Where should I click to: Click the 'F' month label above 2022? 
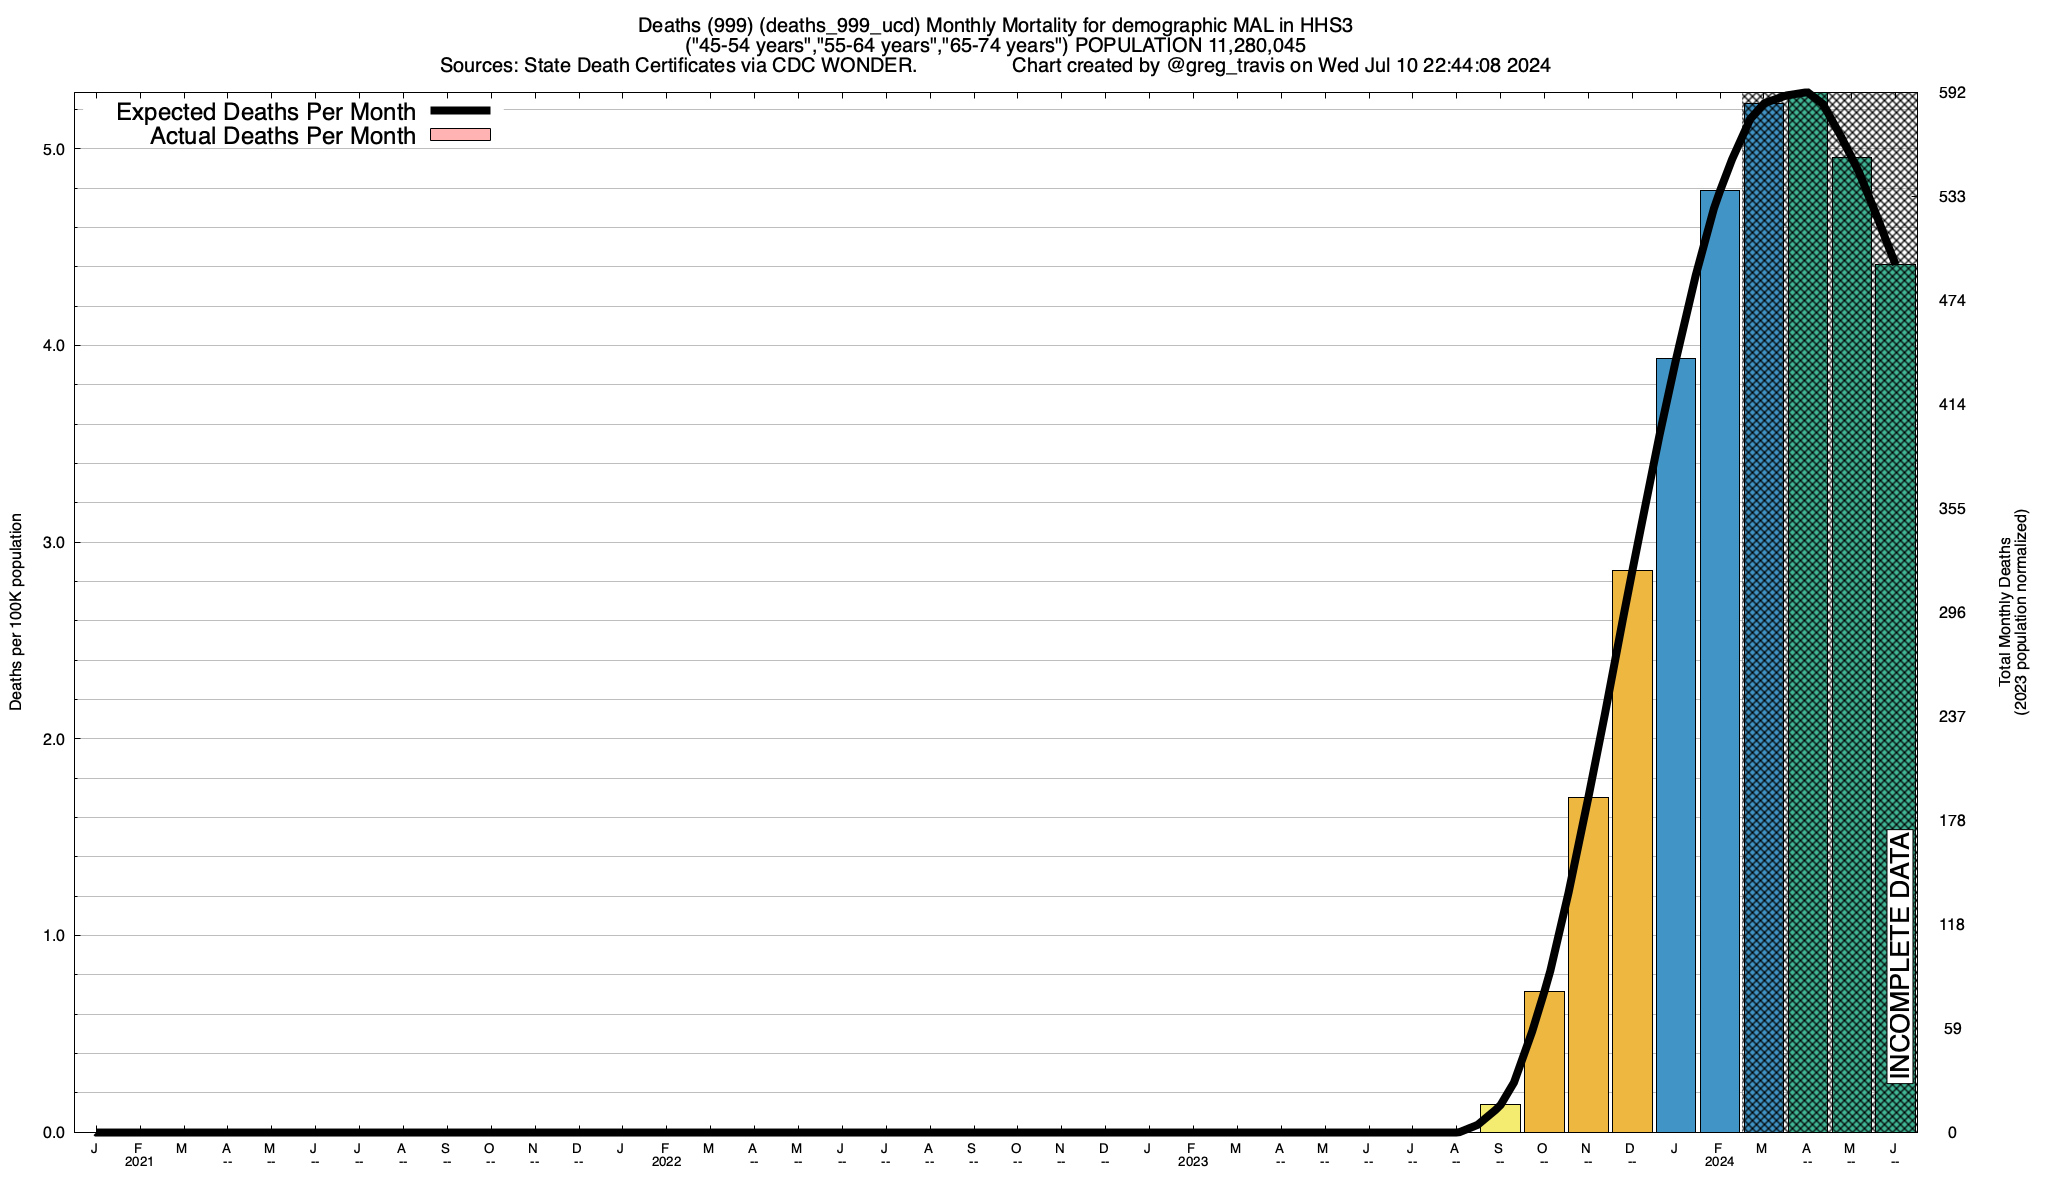[x=665, y=1148]
